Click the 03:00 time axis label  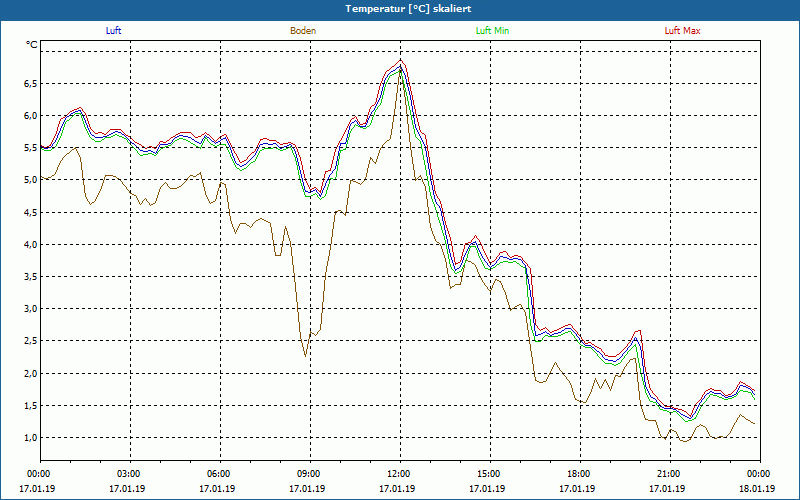131,474
